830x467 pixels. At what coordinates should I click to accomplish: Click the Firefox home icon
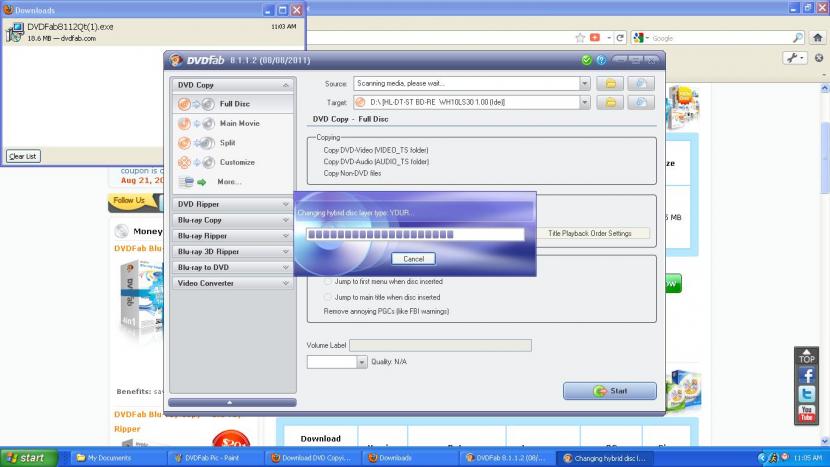coord(817,37)
